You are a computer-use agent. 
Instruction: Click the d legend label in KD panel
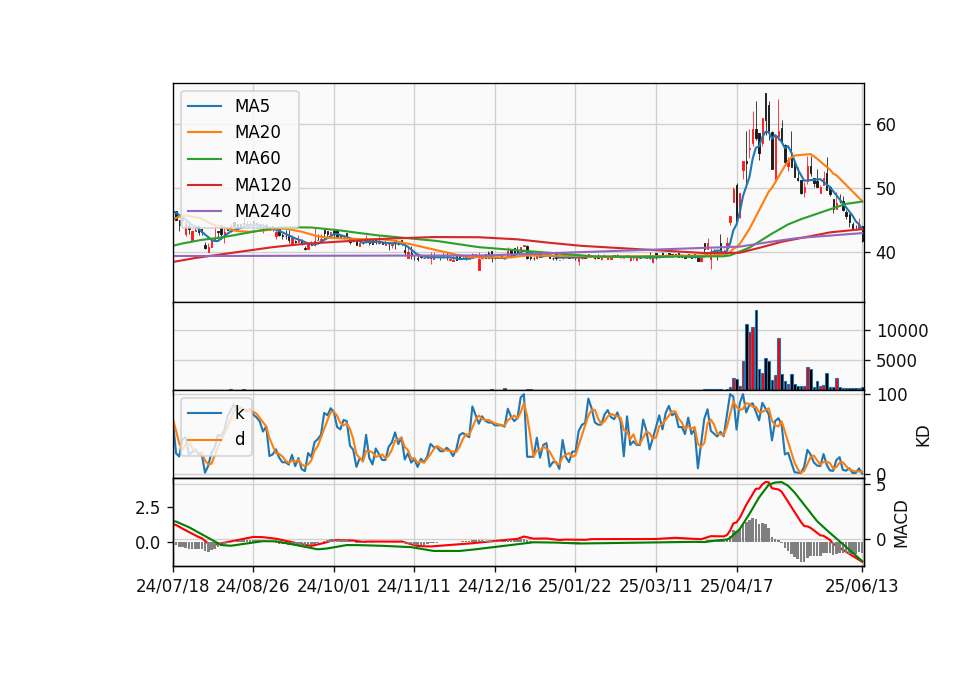pyautogui.click(x=240, y=439)
